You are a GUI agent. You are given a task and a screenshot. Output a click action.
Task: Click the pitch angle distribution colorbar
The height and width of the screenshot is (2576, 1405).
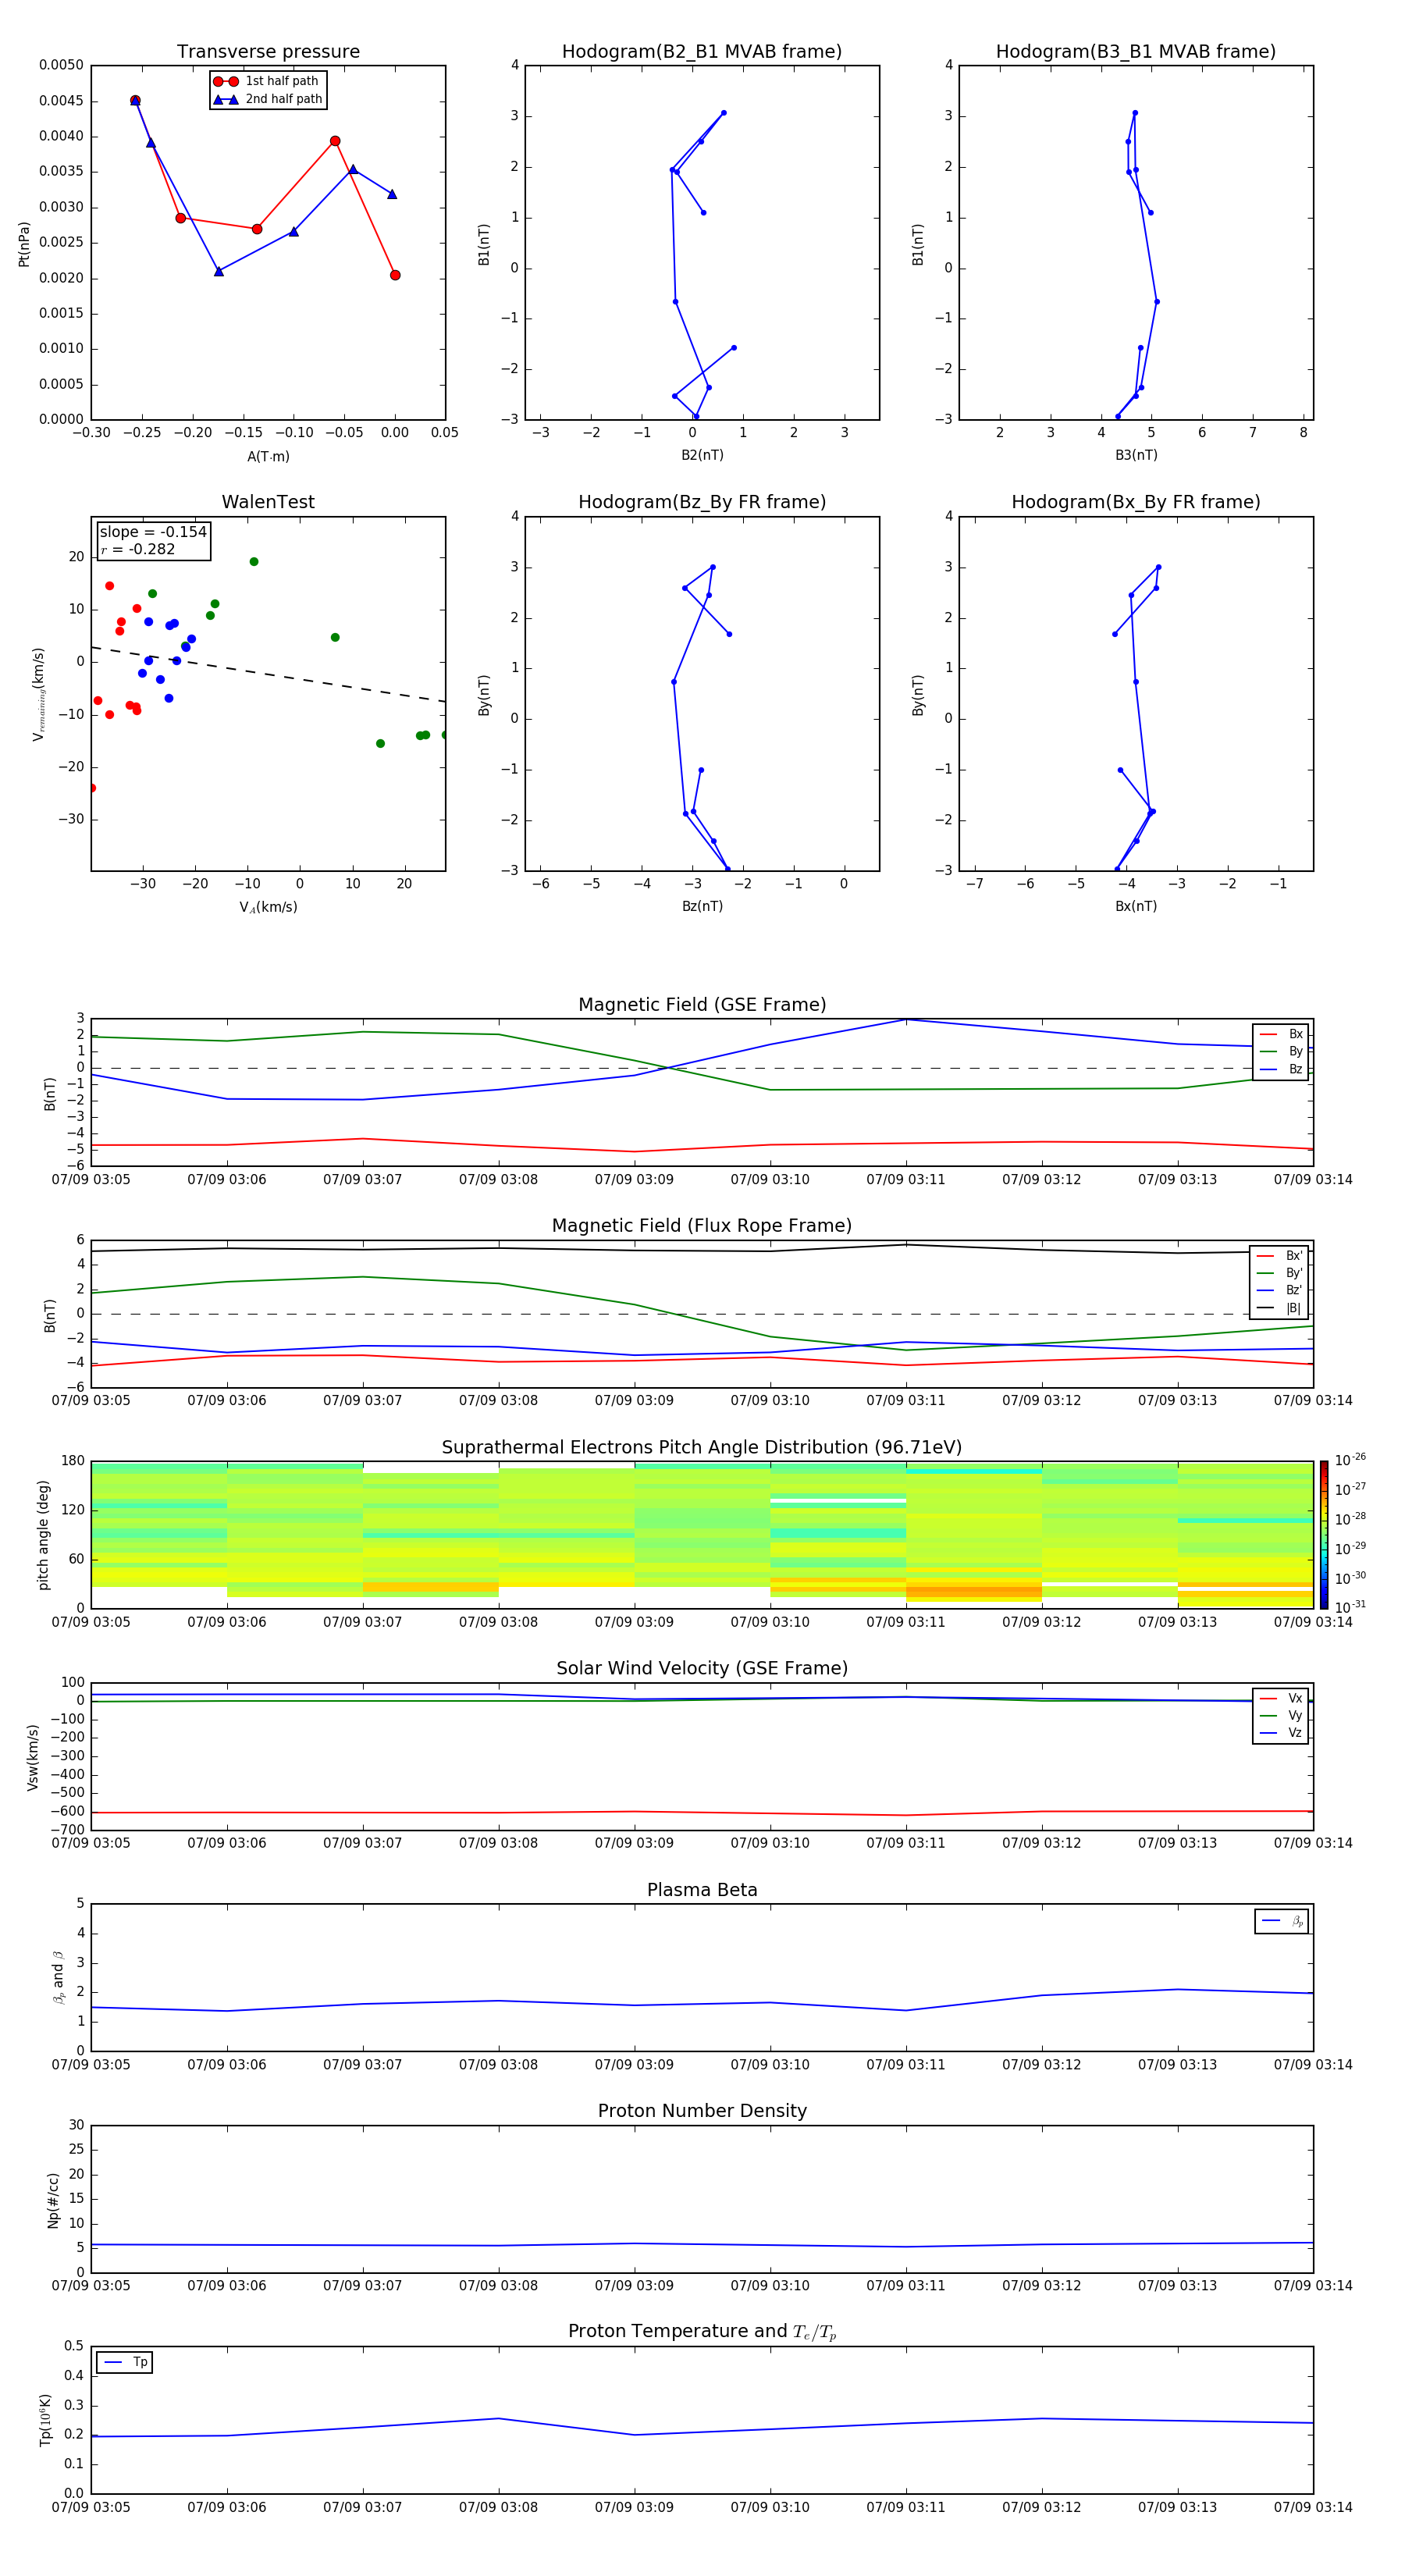pyautogui.click(x=1324, y=1535)
